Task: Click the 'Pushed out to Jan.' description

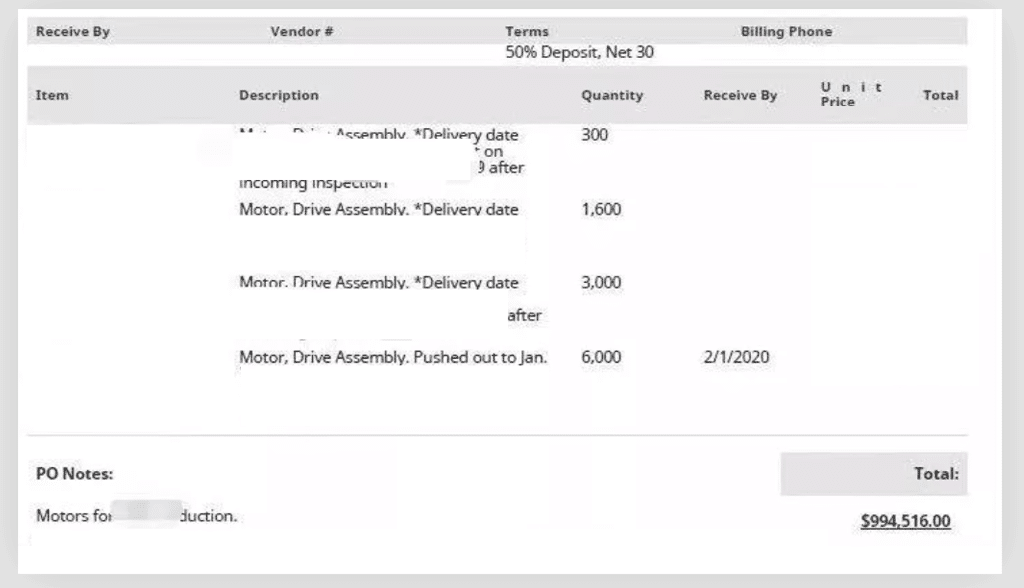Action: 480,357
